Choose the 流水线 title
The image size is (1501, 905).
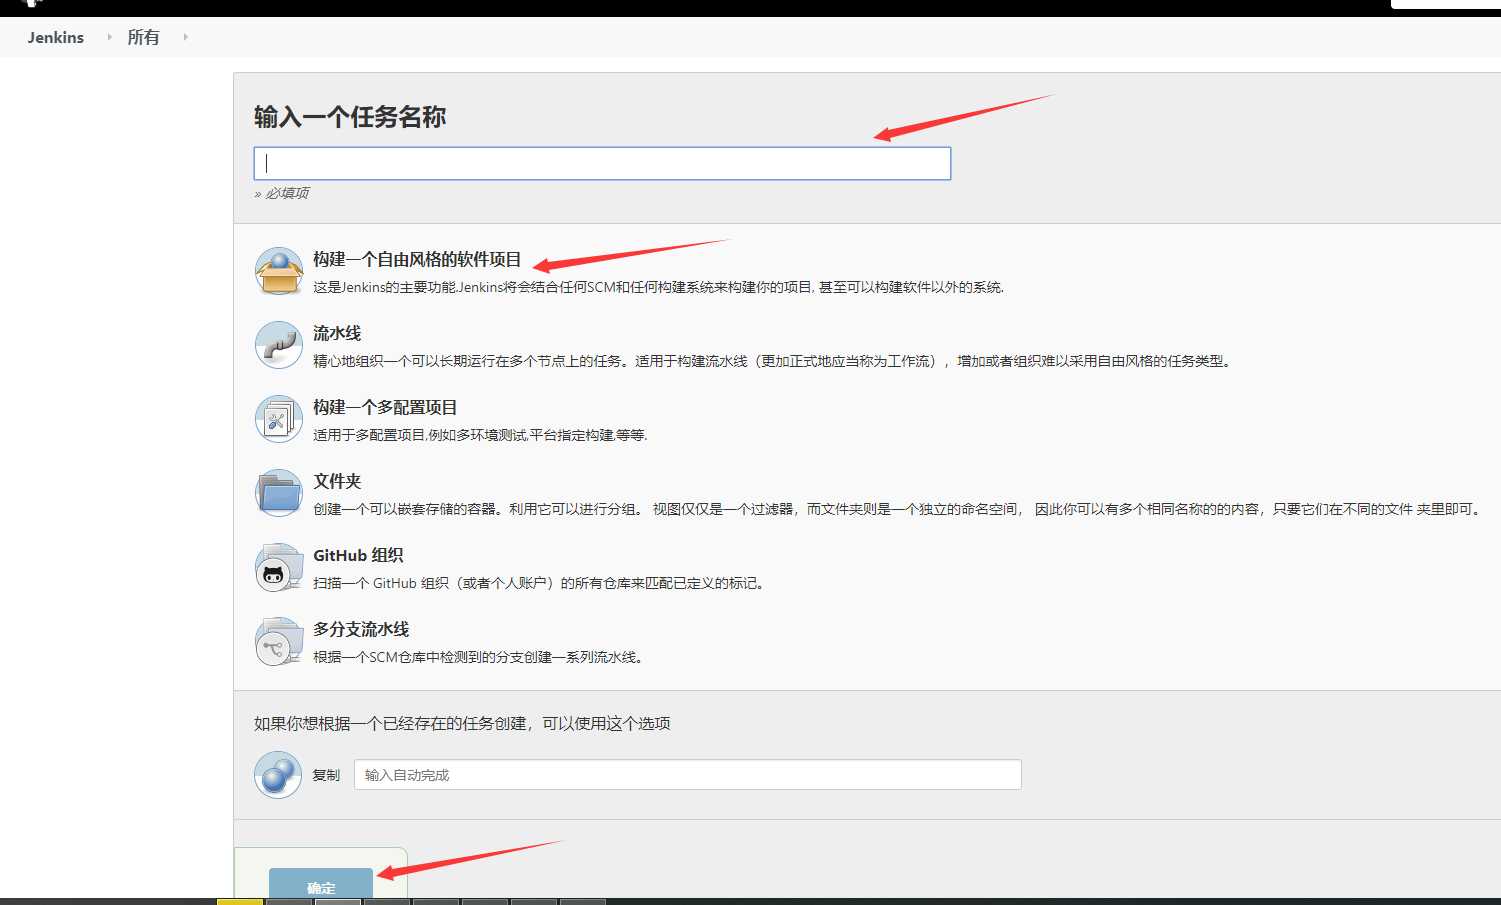(x=337, y=333)
